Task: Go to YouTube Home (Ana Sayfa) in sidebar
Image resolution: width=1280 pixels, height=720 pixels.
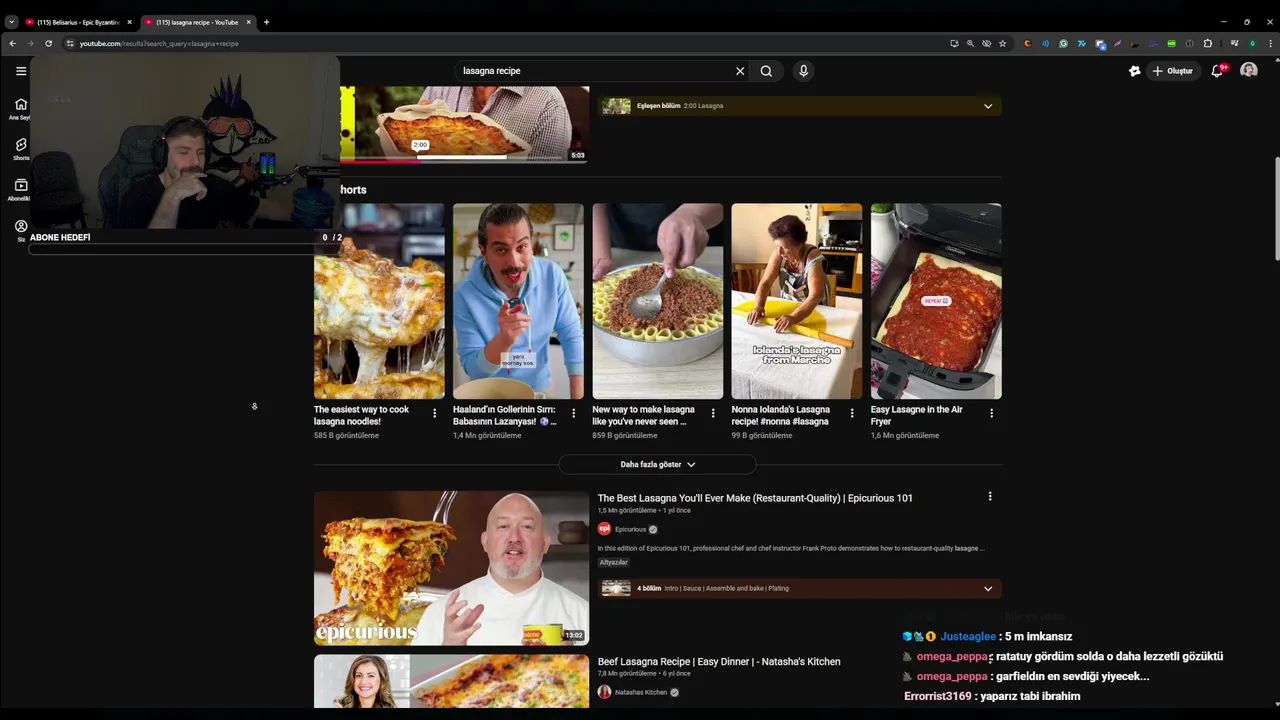Action: pos(20,108)
